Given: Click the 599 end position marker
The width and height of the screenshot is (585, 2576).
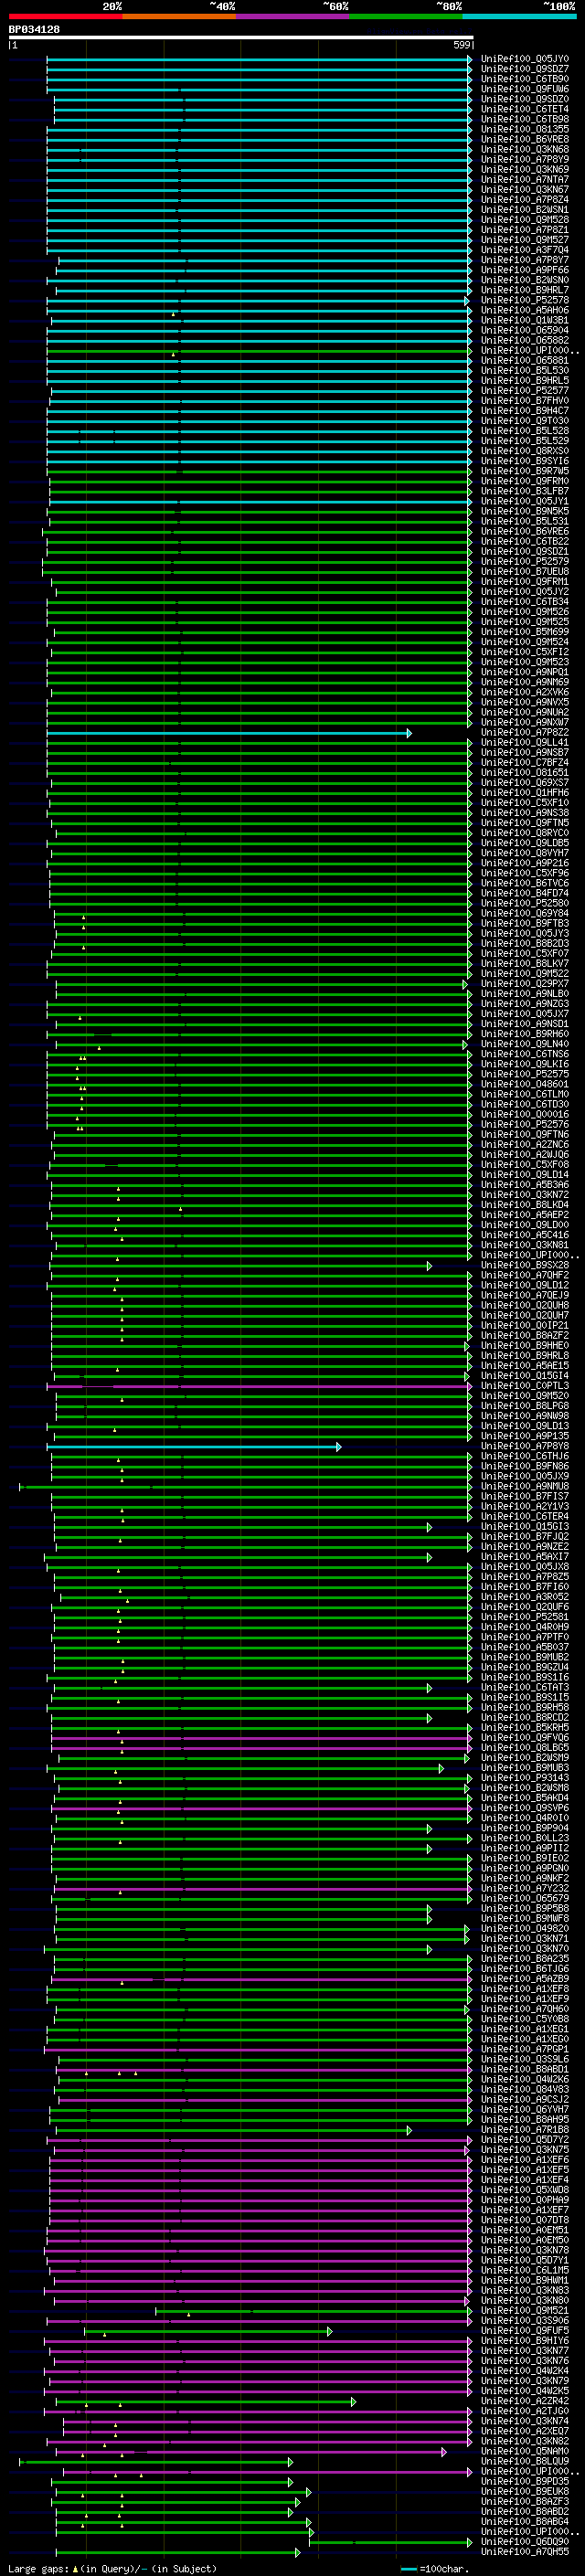Looking at the screenshot, I should [461, 45].
